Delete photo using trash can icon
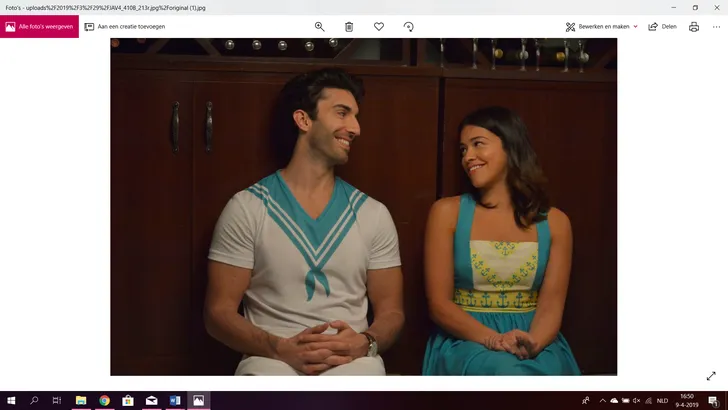 pyautogui.click(x=349, y=26)
